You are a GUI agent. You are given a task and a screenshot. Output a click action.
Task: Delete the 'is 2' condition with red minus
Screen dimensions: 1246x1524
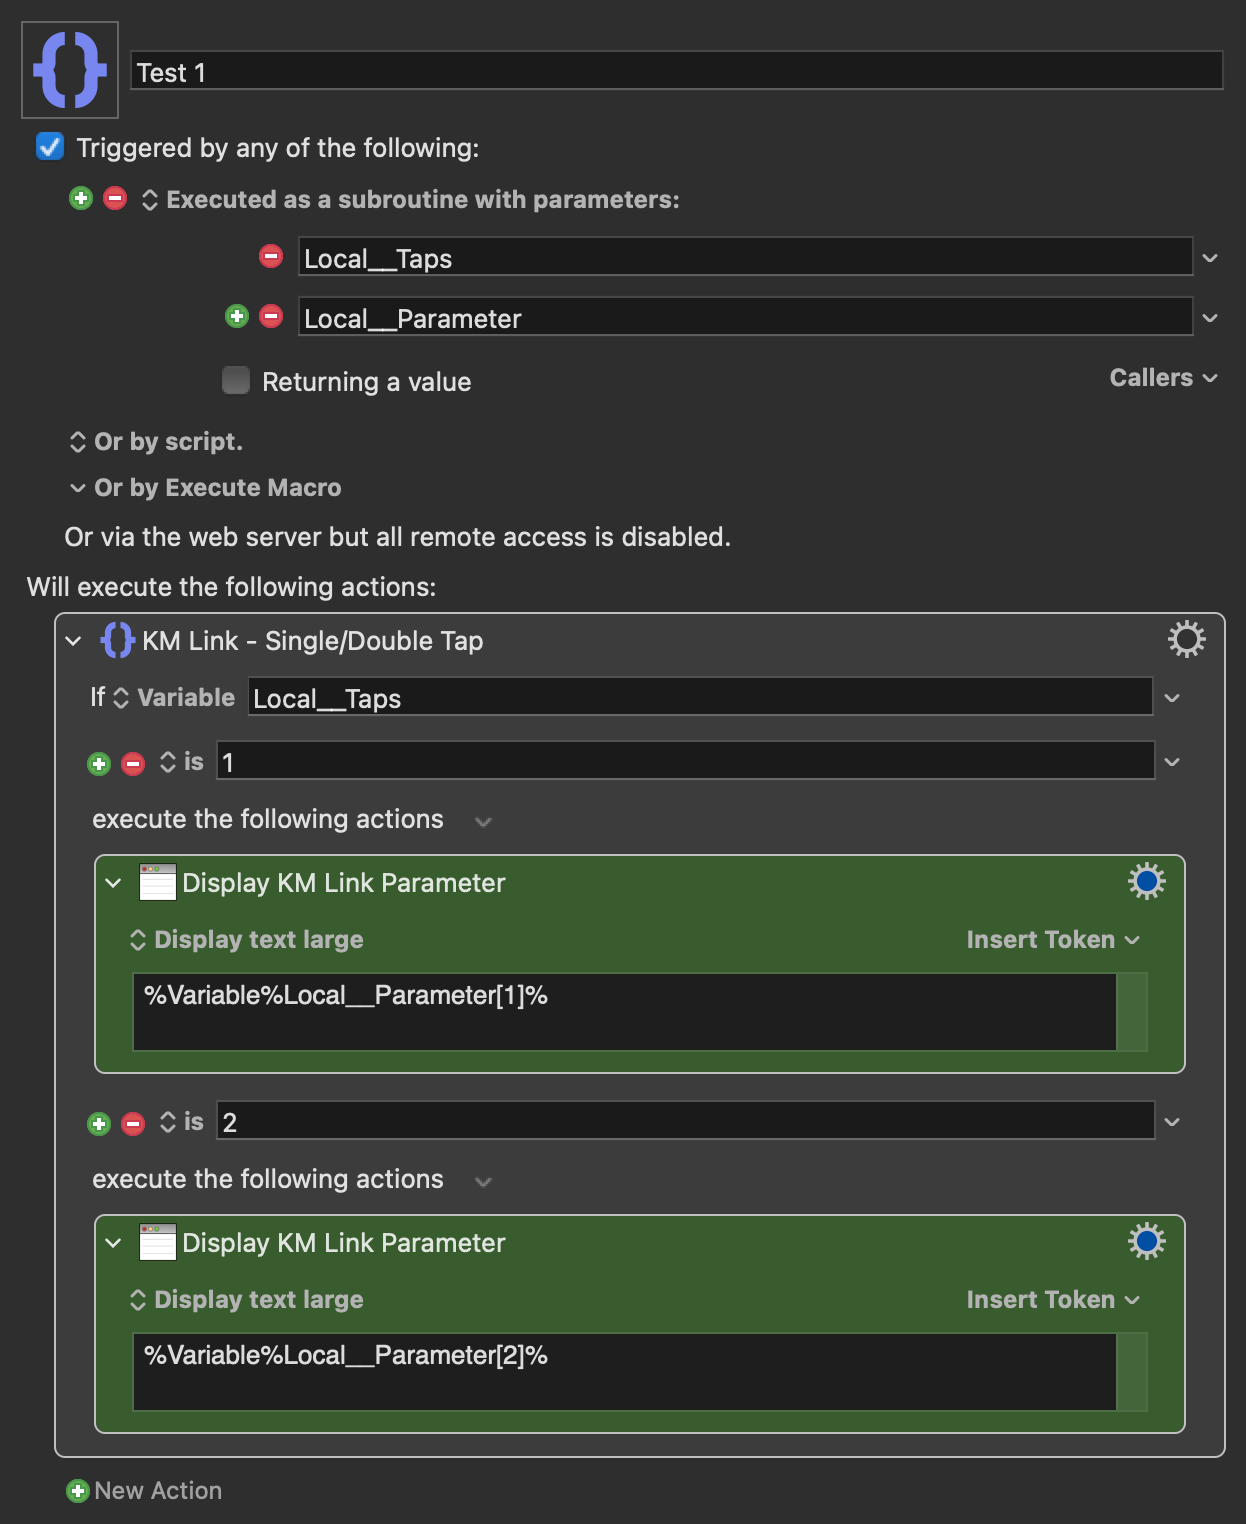tap(133, 1124)
